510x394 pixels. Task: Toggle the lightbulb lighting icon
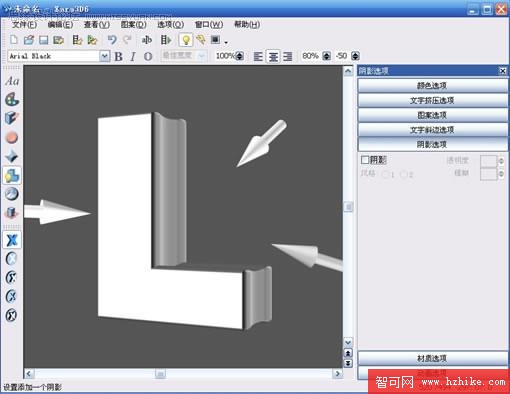(x=186, y=40)
